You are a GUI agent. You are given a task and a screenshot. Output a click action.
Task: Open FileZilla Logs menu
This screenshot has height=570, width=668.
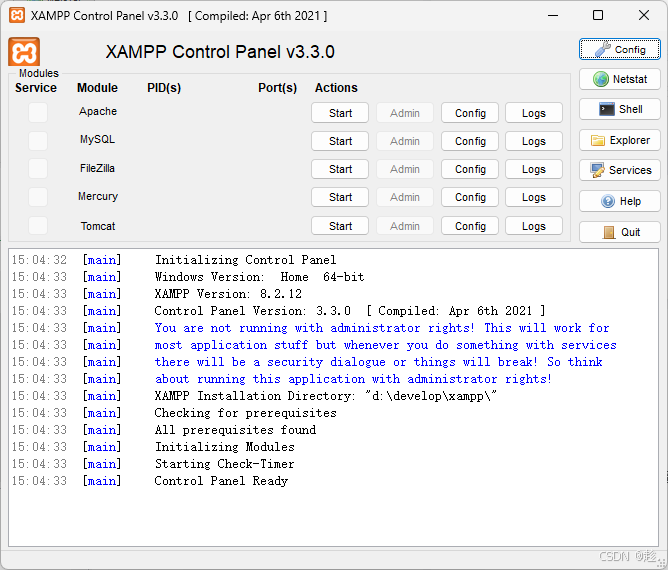click(x=534, y=169)
